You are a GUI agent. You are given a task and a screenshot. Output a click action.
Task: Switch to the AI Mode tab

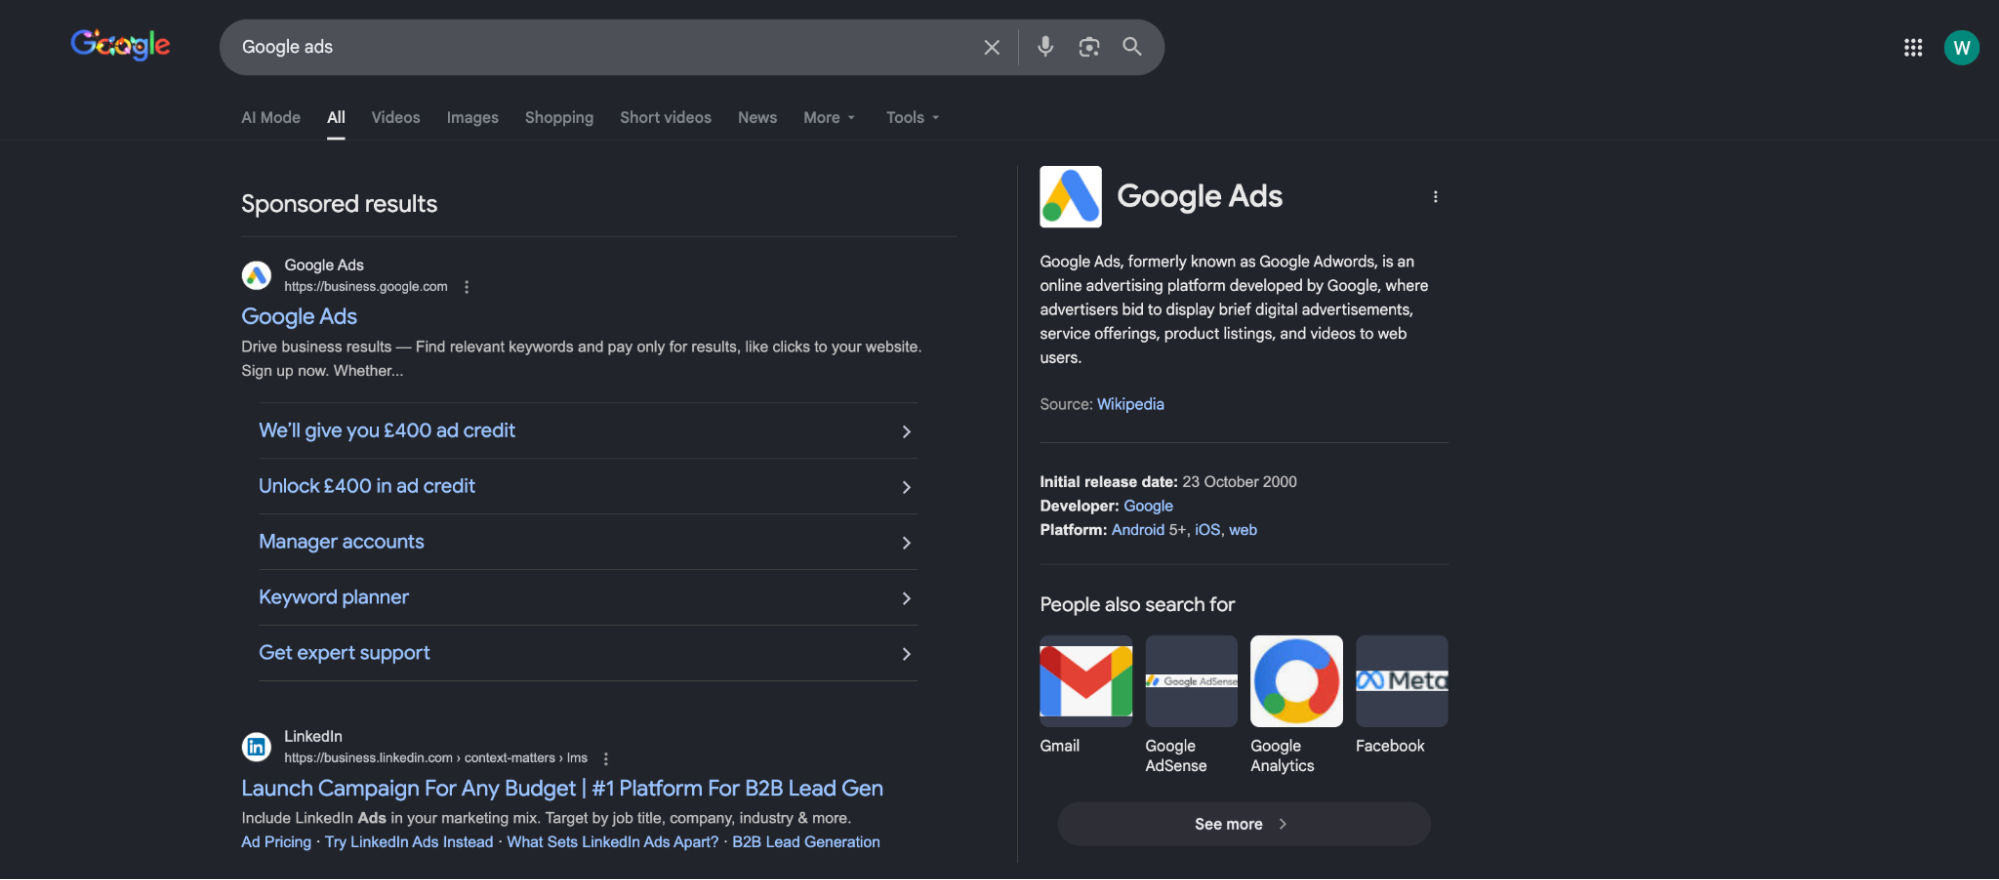tap(270, 118)
